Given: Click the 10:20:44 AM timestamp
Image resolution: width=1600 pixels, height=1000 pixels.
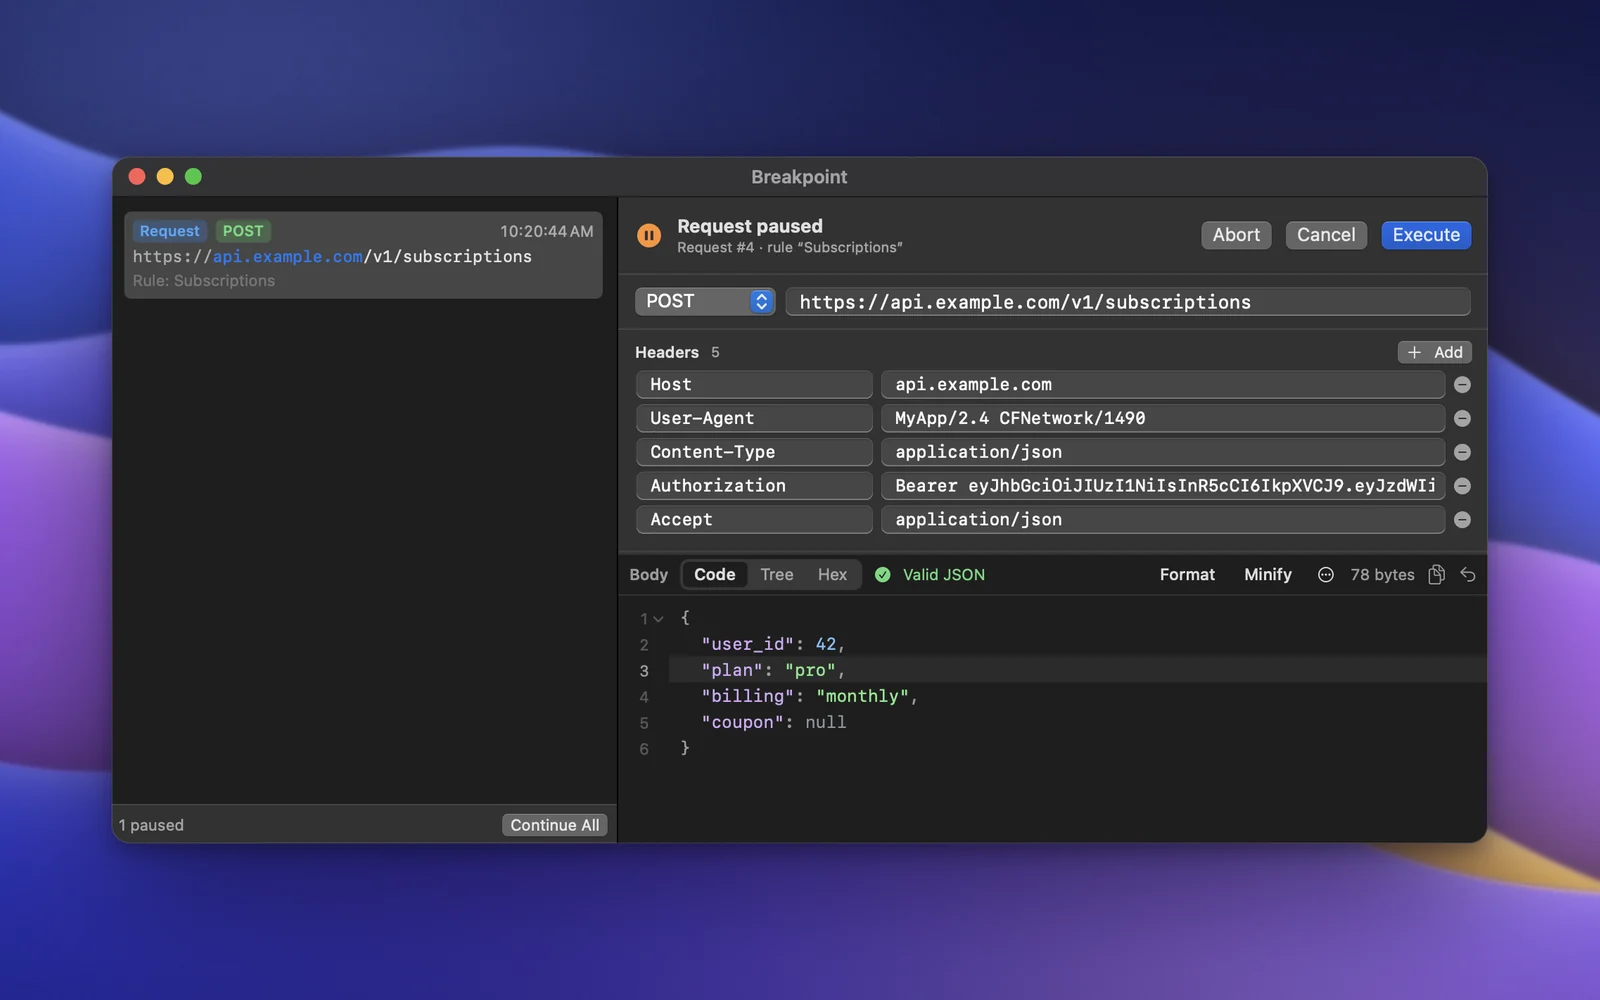Looking at the screenshot, I should coord(546,232).
